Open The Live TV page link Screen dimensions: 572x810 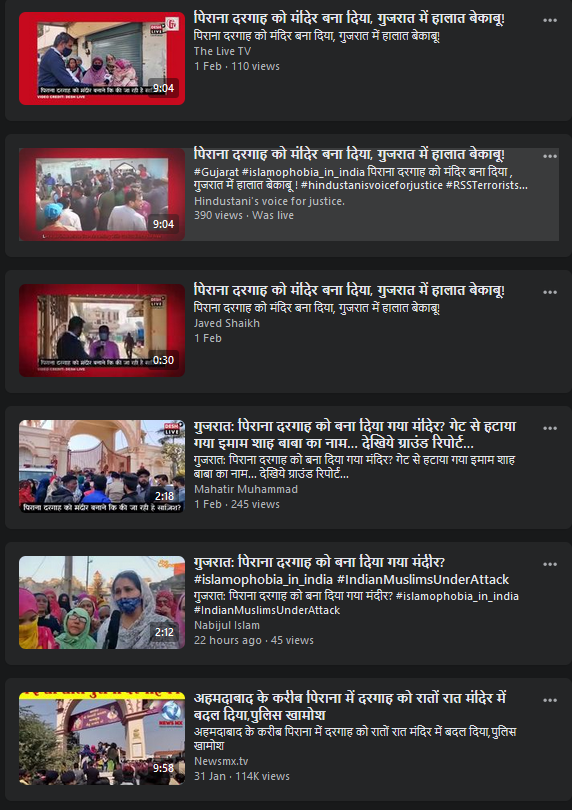222,51
